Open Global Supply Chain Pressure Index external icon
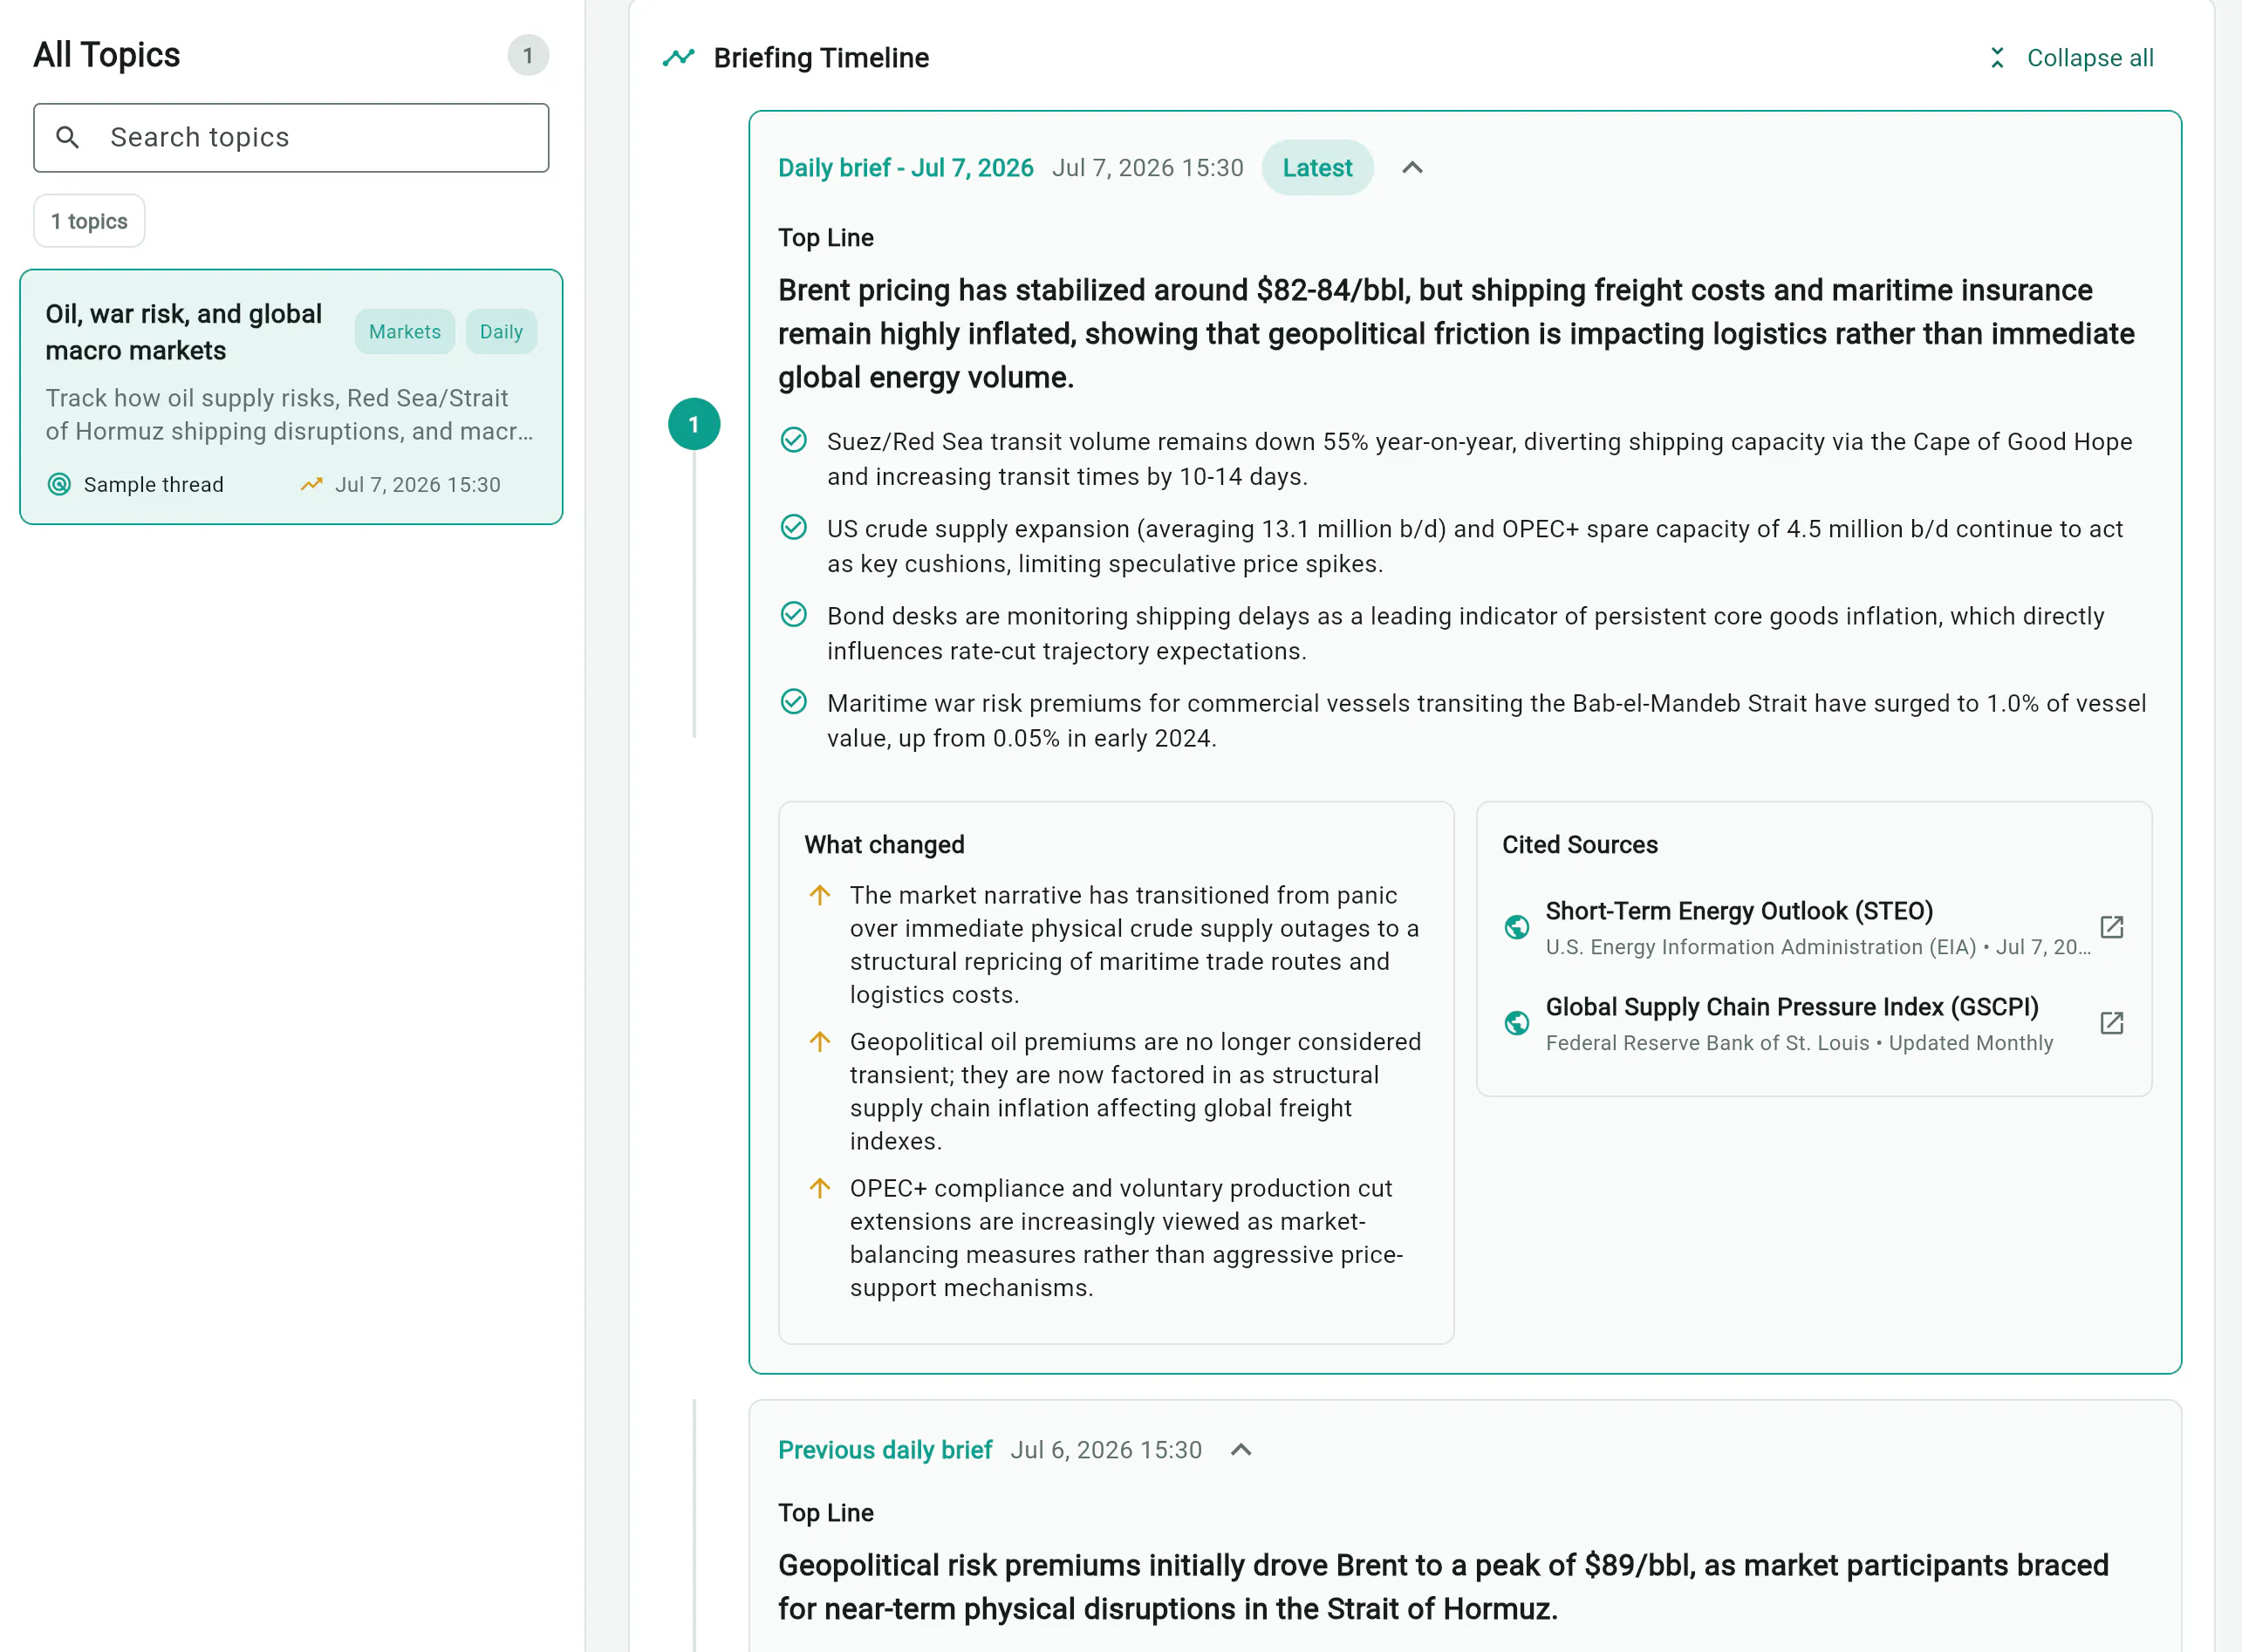The width and height of the screenshot is (2242, 1652). [x=2112, y=1023]
